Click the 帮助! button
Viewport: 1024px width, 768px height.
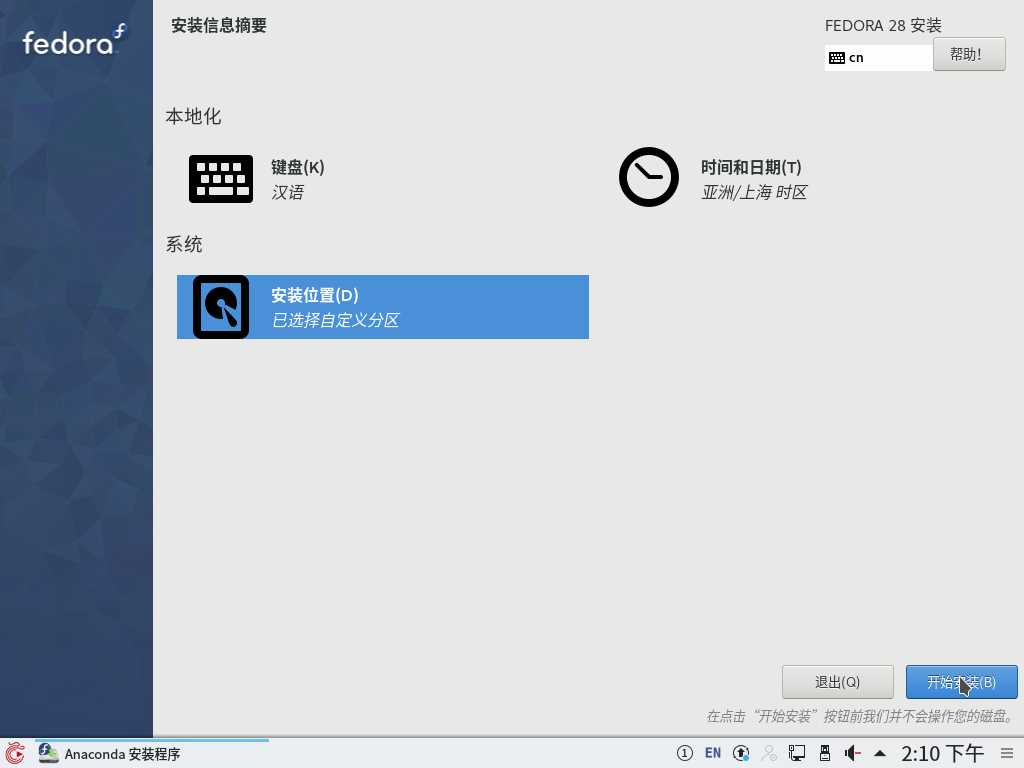968,53
